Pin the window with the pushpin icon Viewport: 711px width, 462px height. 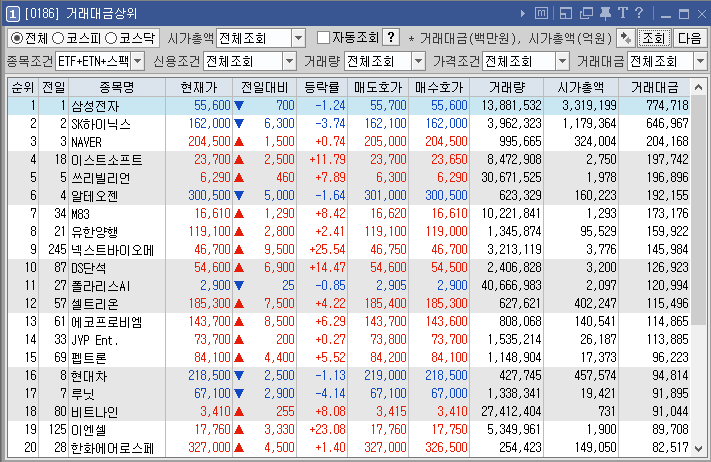point(605,14)
